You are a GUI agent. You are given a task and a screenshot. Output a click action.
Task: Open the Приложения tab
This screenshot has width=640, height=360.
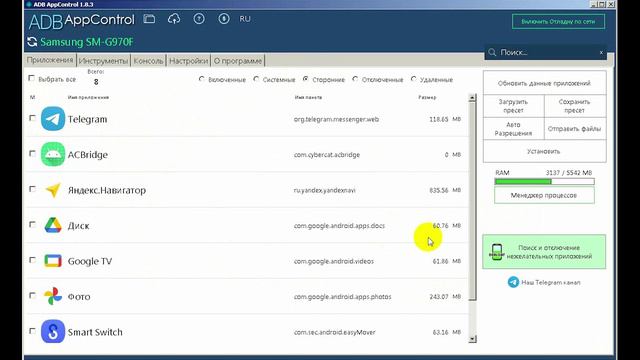pyautogui.click(x=50, y=60)
